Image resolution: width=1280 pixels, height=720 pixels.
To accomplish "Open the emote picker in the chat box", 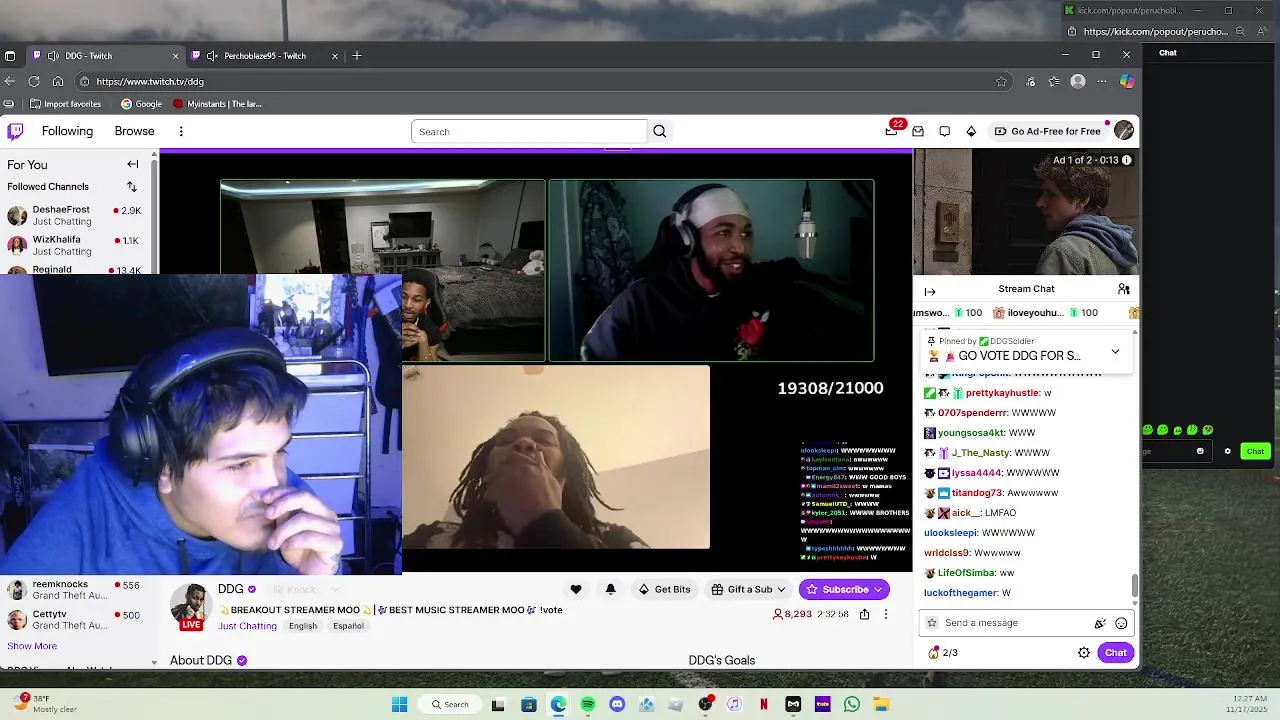I will [x=1121, y=623].
